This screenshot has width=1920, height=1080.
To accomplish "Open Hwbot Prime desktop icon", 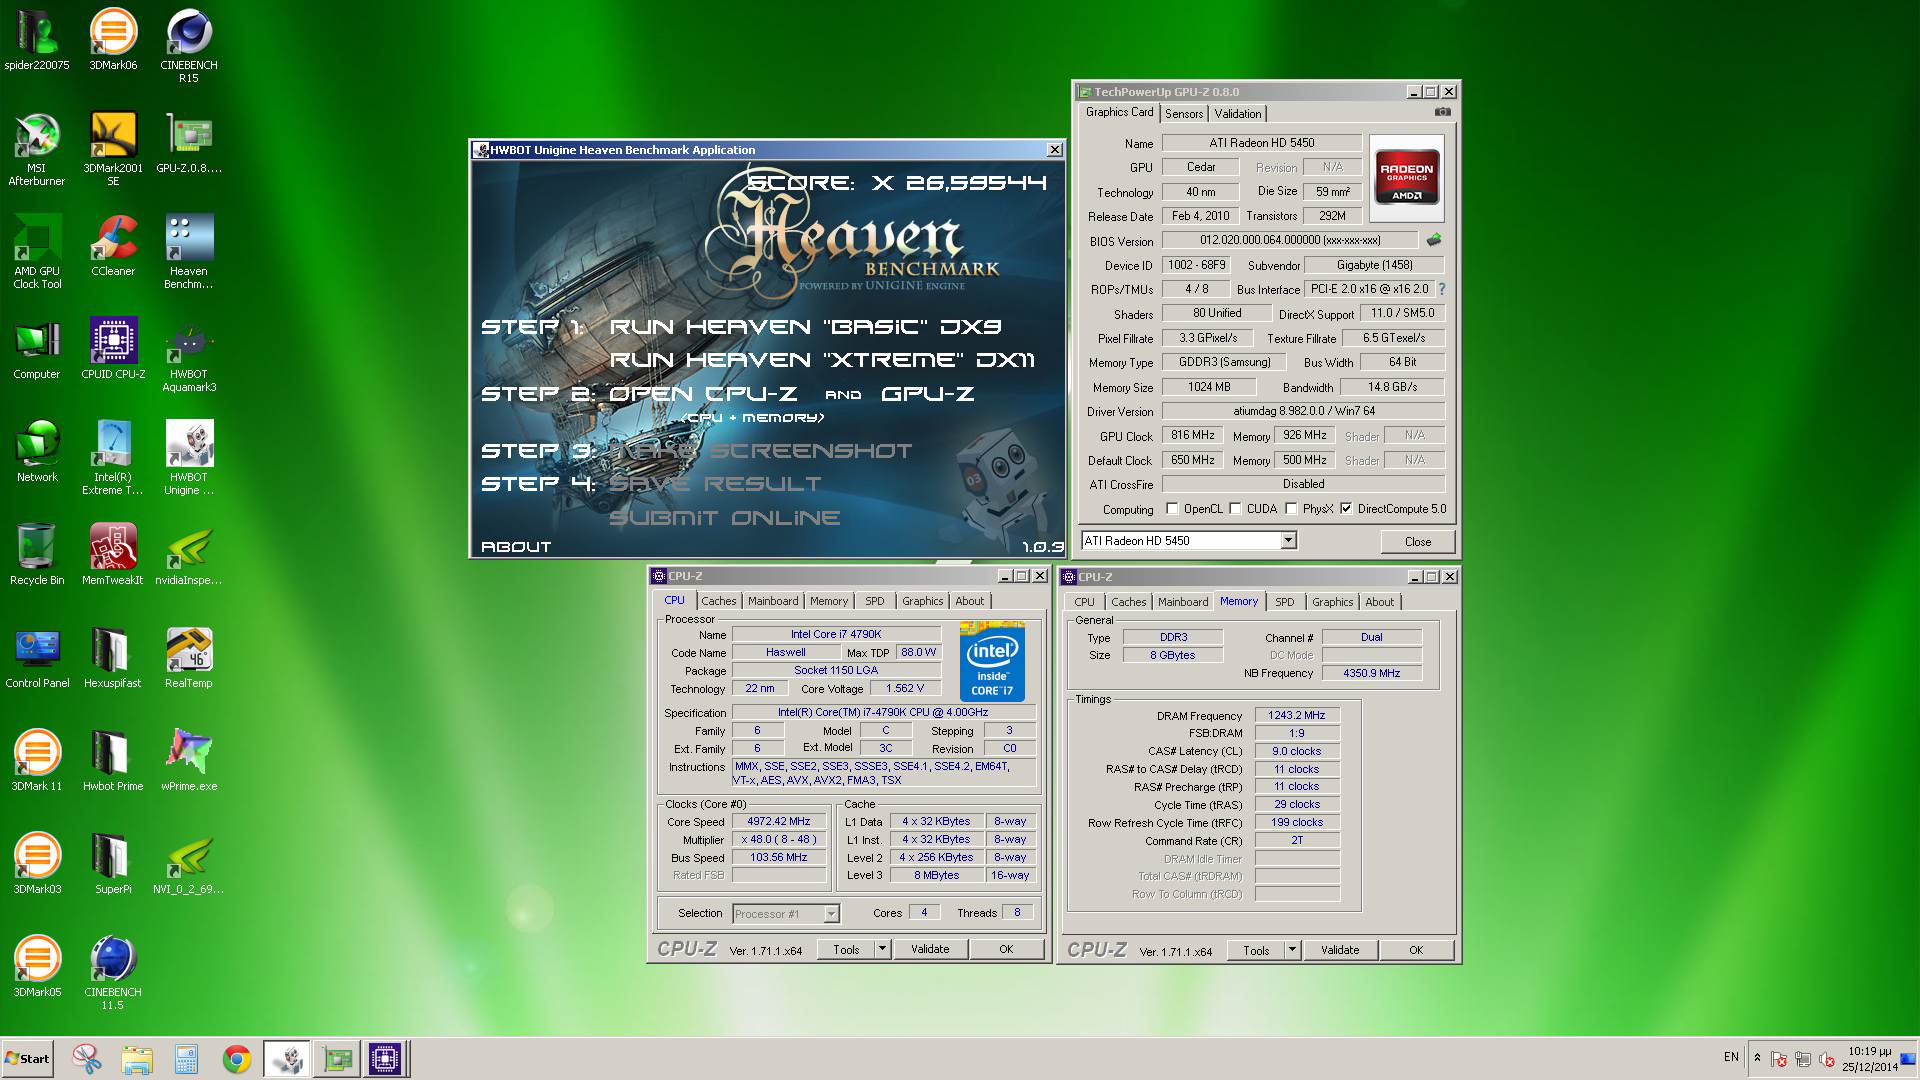I will click(113, 761).
